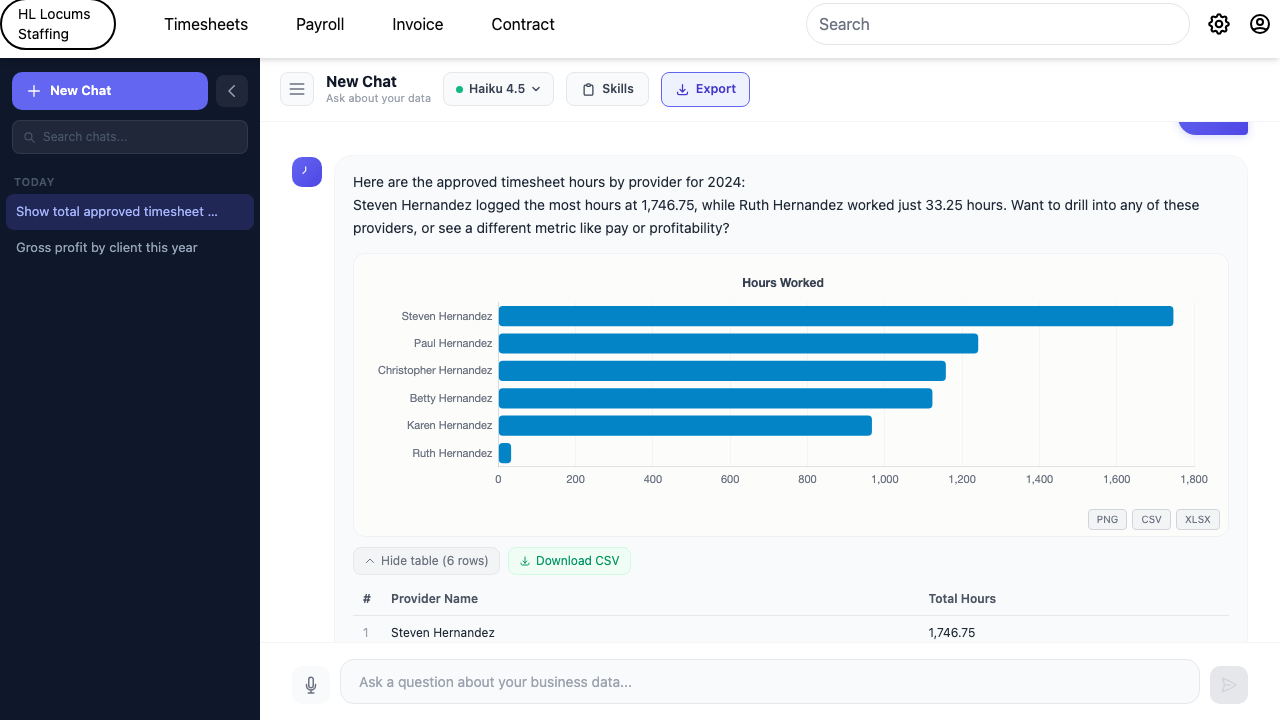Screen dimensions: 1280x720
Task: Click the HL Locums Staffing logo
Action: [x=58, y=25]
